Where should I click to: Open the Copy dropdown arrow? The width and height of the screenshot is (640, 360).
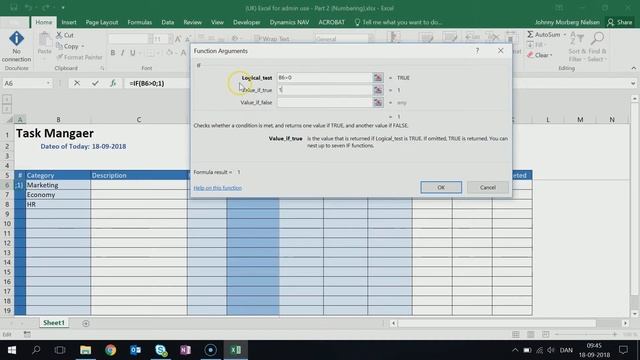[82, 47]
